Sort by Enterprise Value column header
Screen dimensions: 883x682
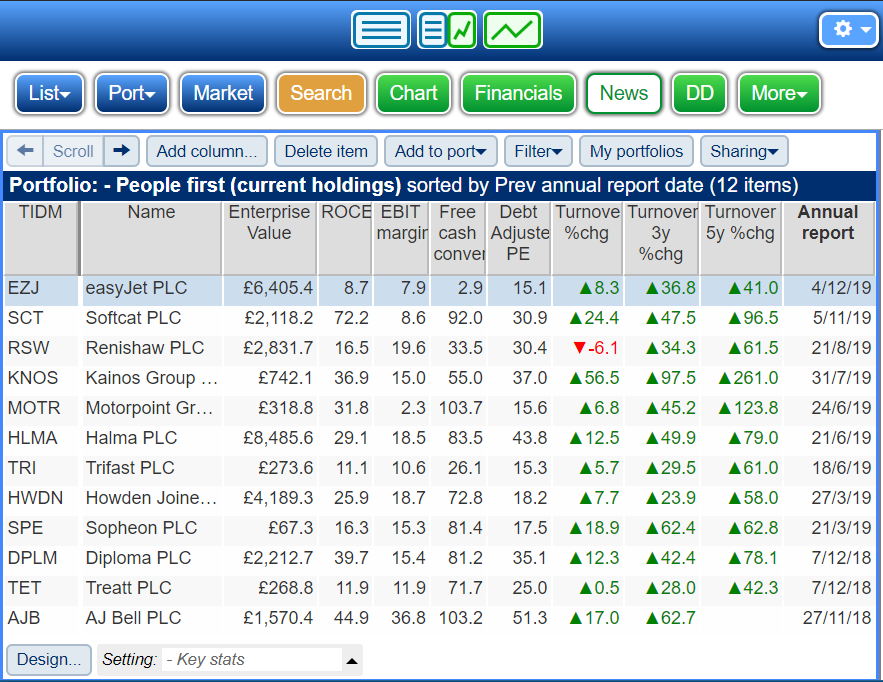269,238
